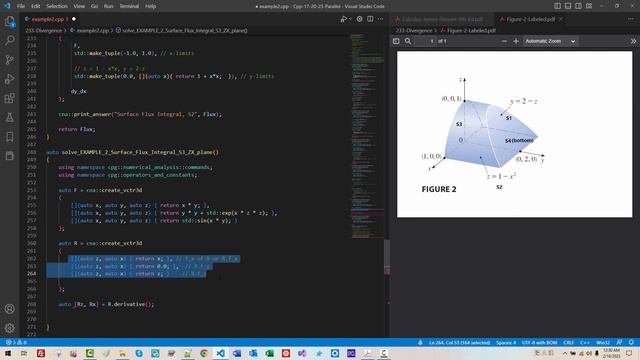
Task: Click the Run code play button
Action: pos(344,19)
